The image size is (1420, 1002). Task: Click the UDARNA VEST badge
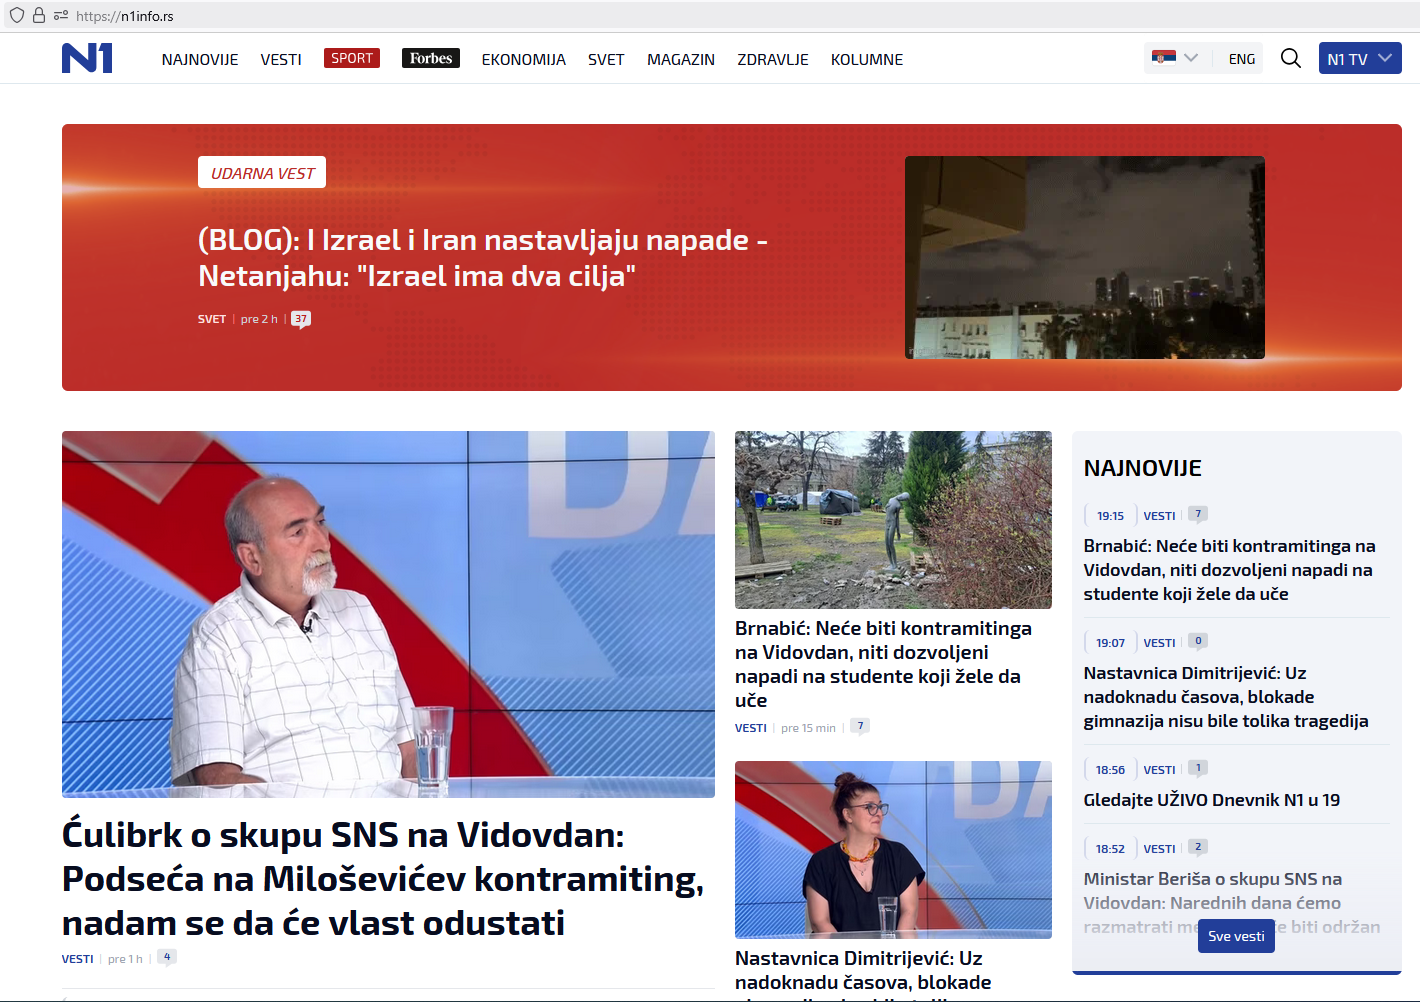point(262,173)
